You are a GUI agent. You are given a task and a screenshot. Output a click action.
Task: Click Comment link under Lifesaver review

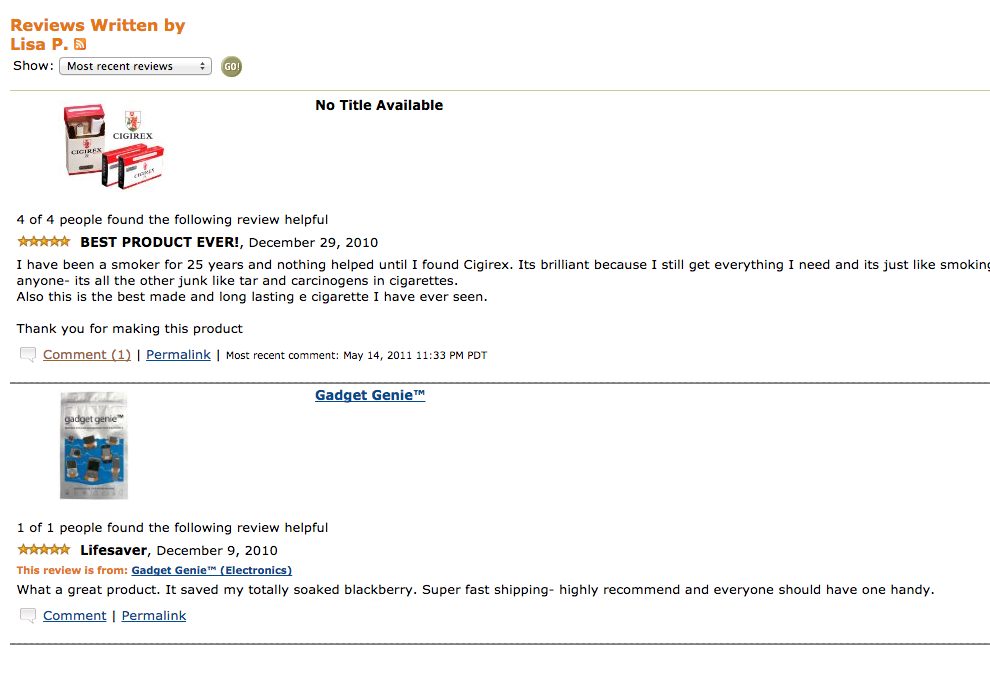click(x=75, y=616)
